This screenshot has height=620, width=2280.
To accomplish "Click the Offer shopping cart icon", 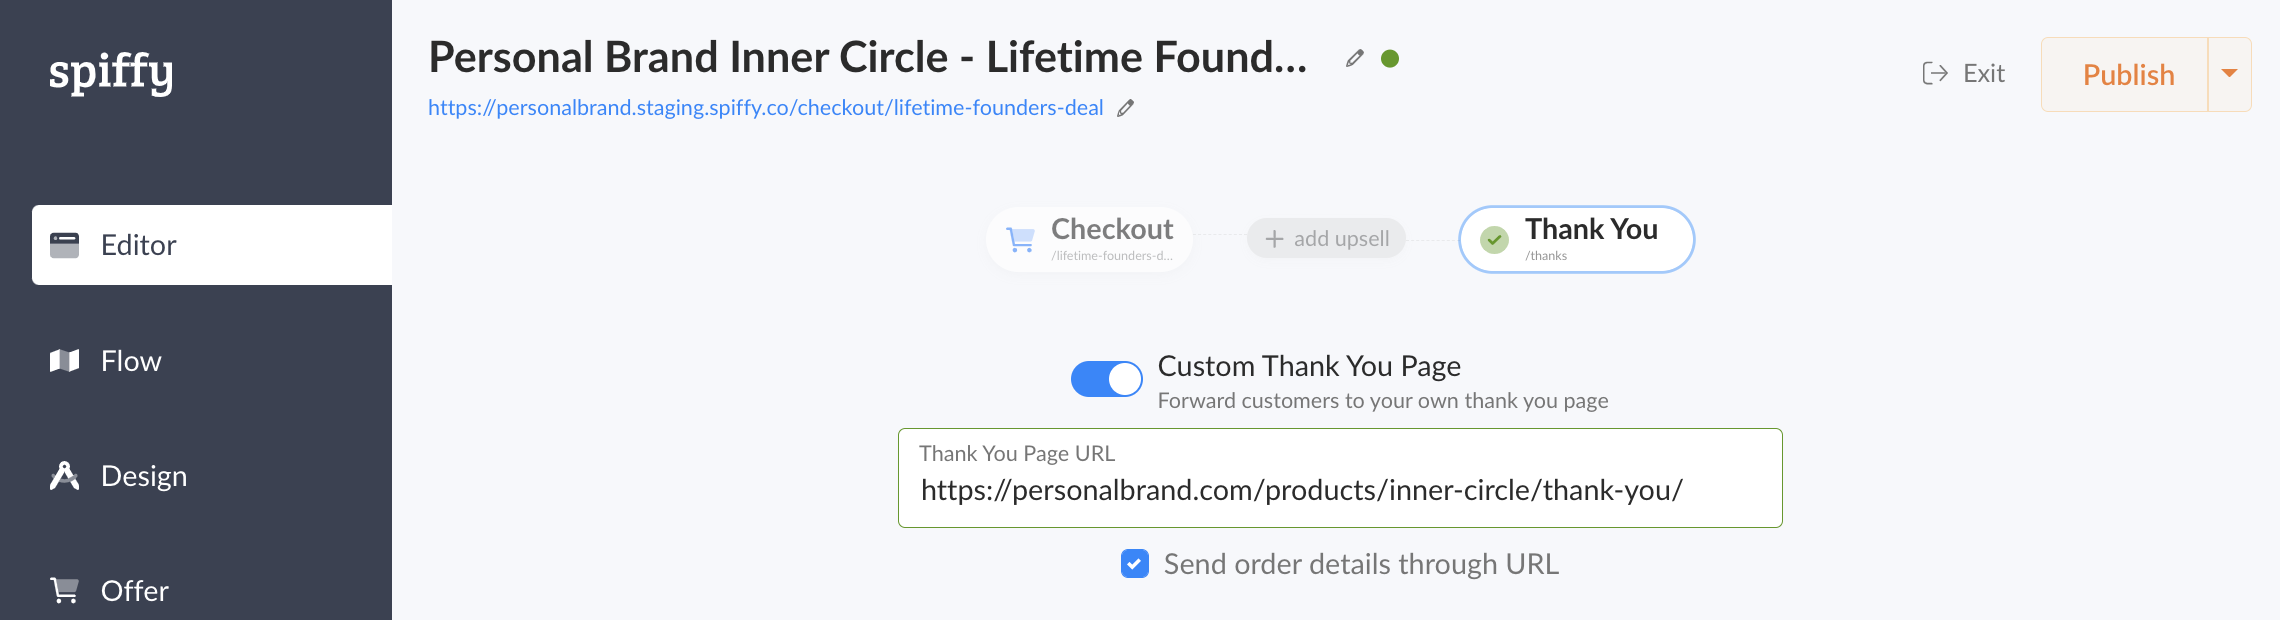I will (64, 590).
